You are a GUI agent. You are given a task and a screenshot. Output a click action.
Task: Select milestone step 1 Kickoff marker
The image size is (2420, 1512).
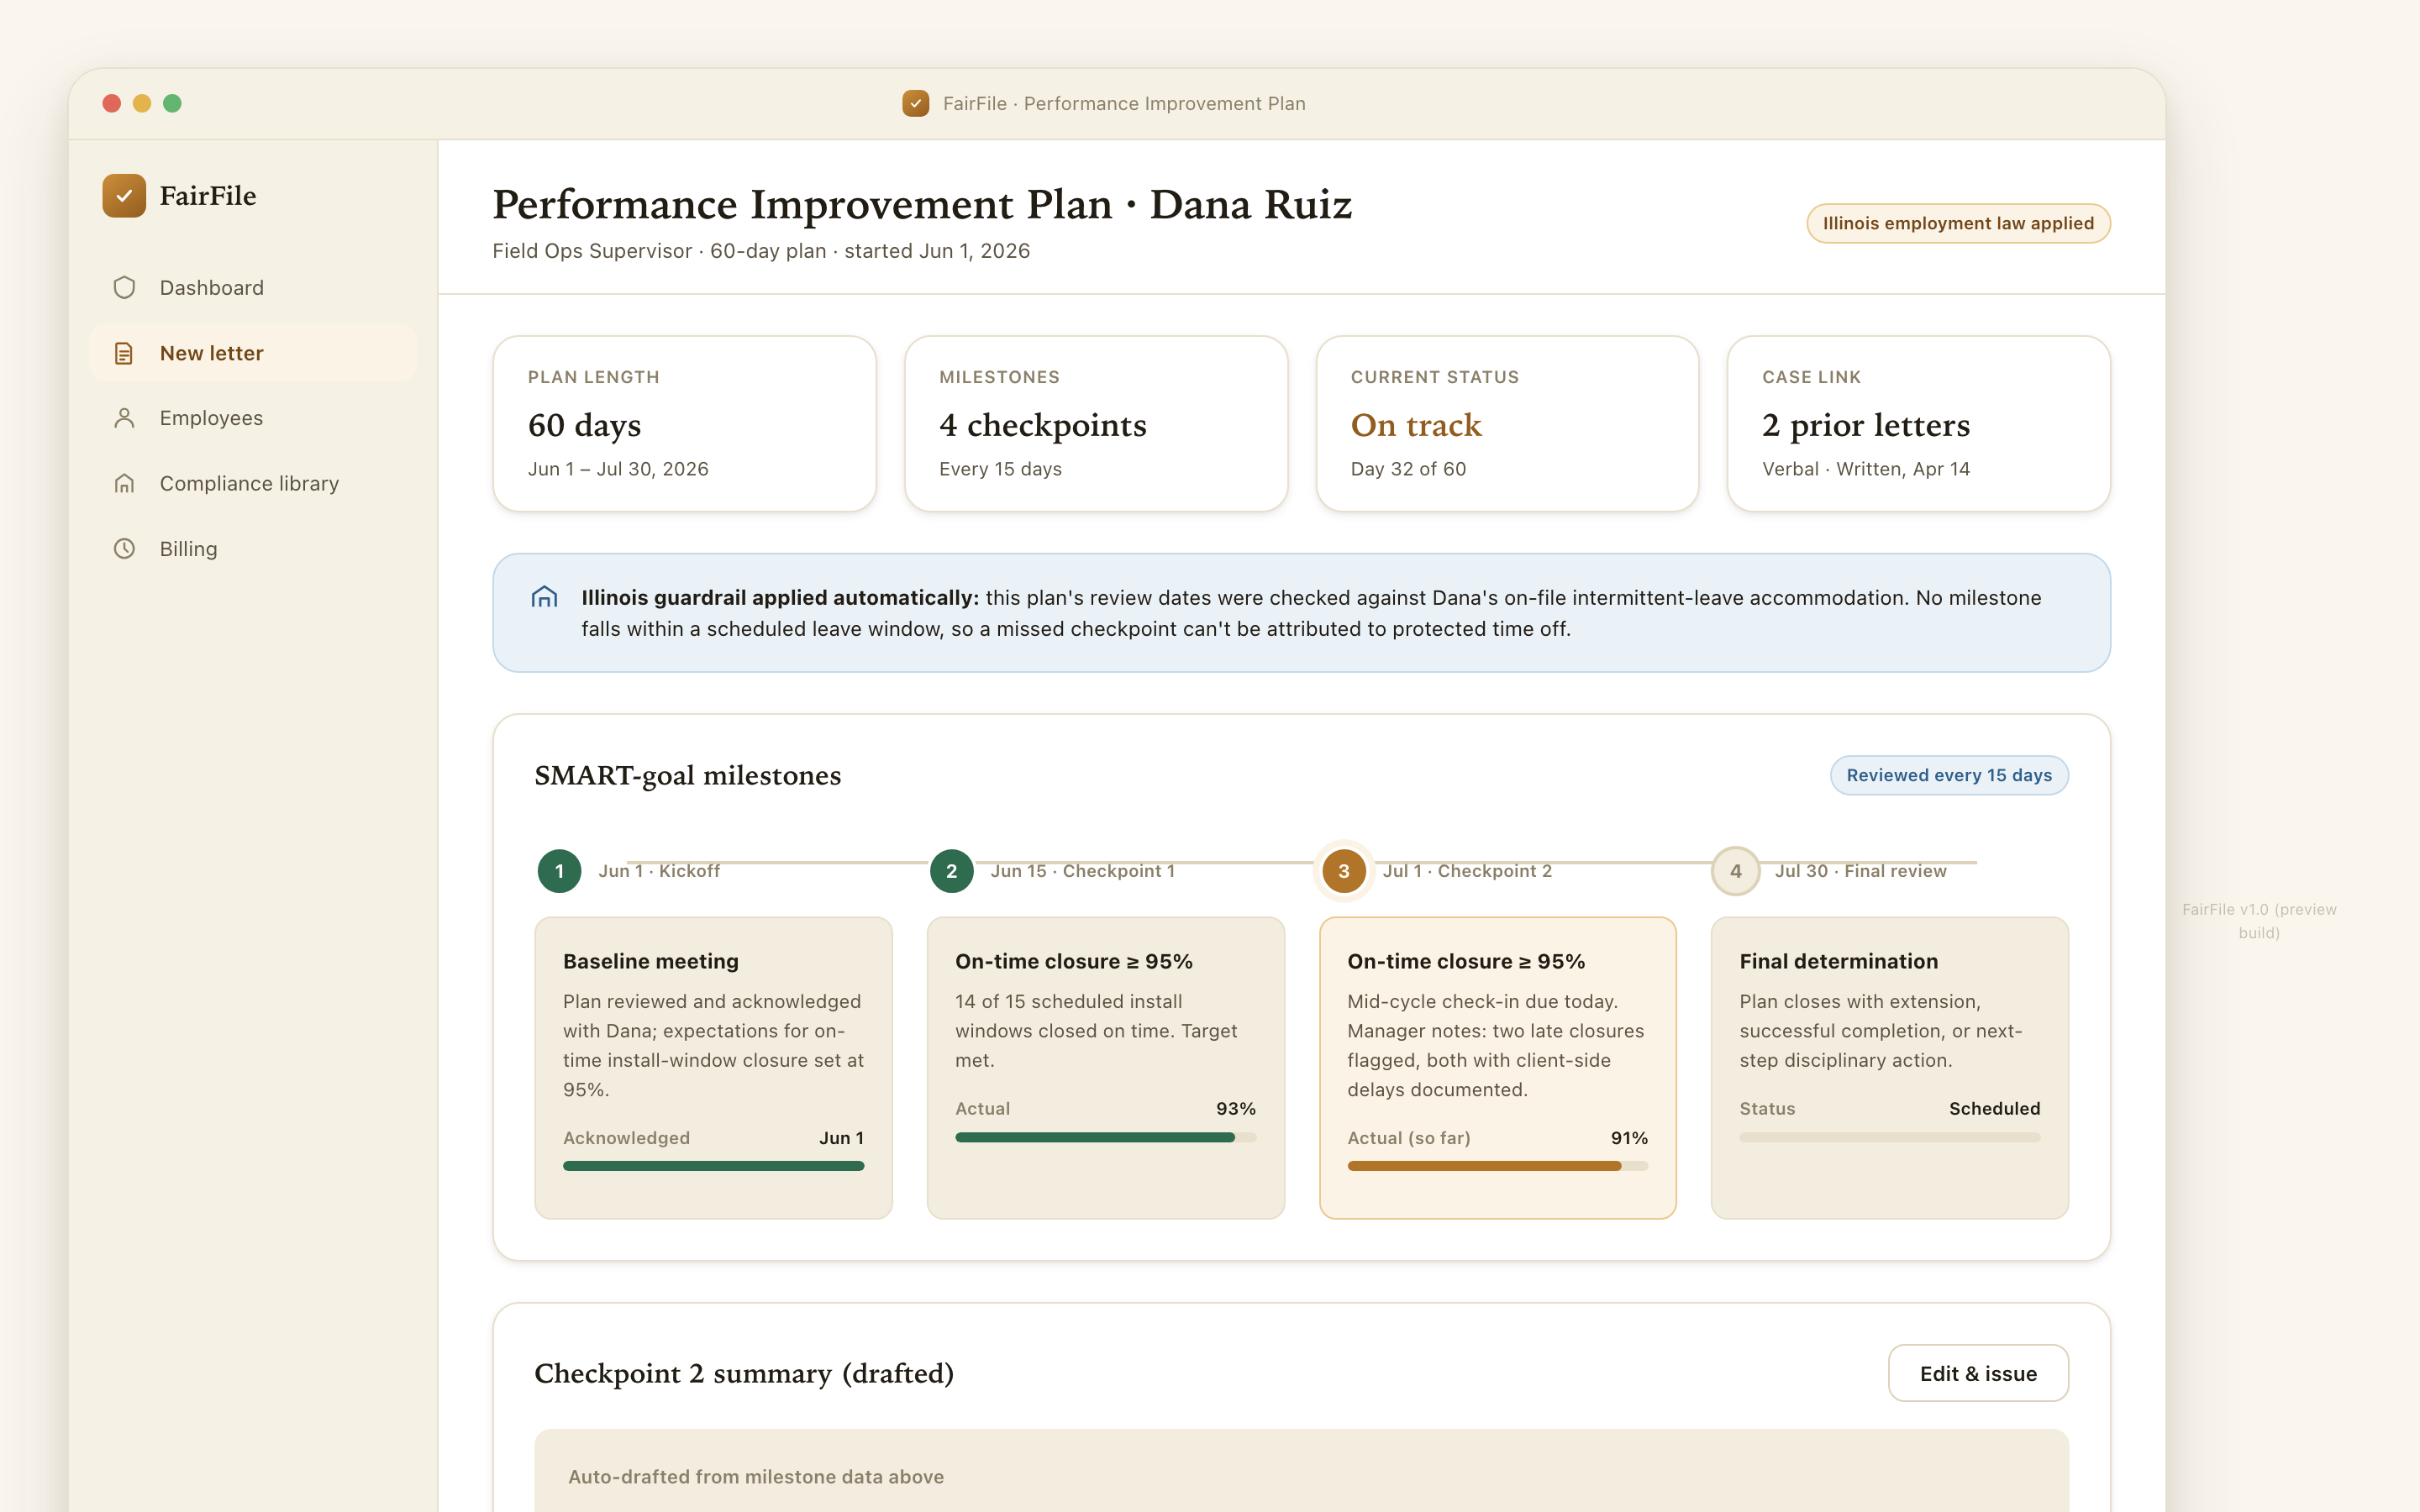coord(559,871)
